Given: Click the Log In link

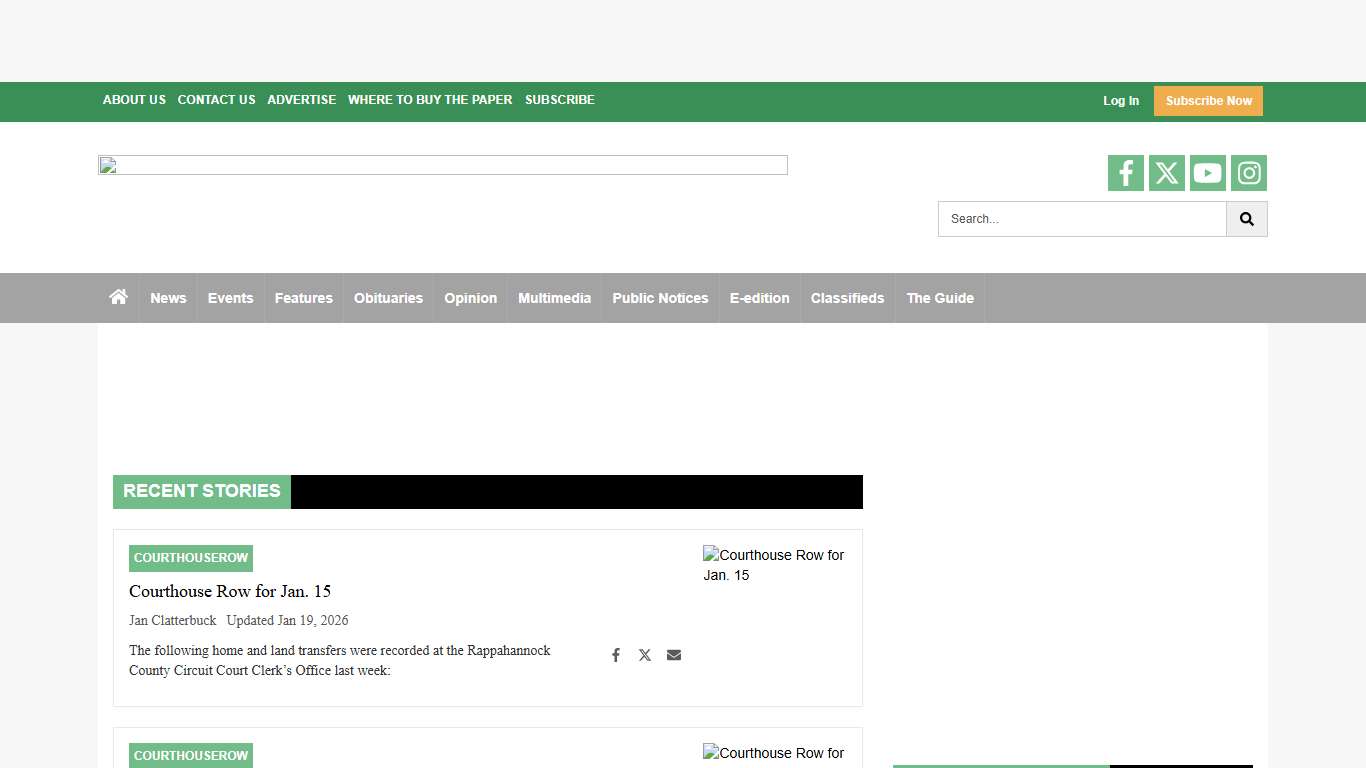Looking at the screenshot, I should pos(1120,101).
